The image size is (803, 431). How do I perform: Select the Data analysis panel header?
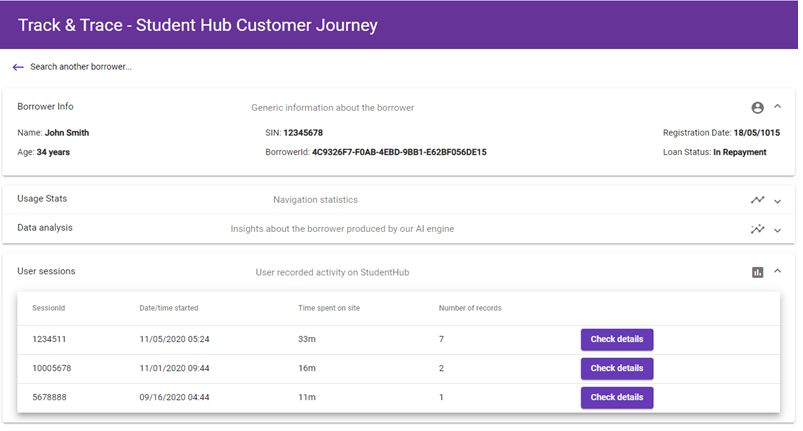coord(45,228)
